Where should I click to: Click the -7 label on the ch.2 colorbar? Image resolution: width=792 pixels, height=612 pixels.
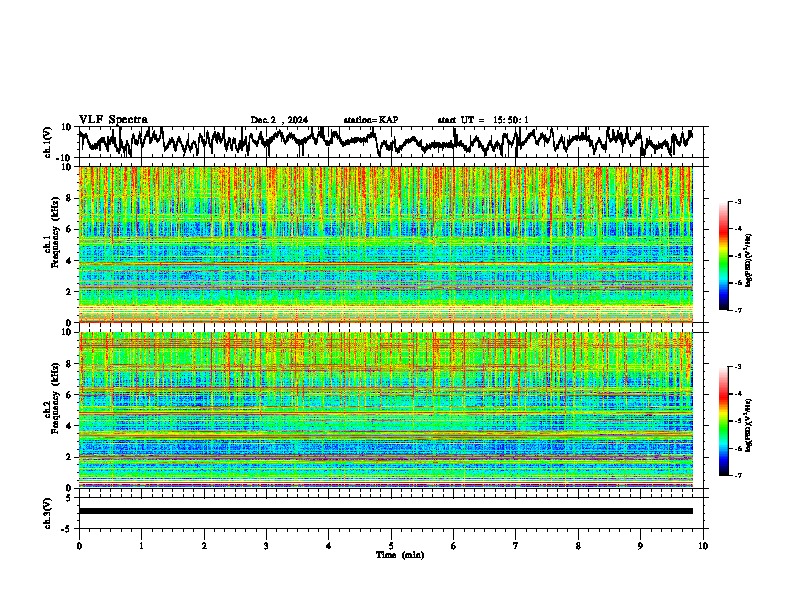click(737, 475)
